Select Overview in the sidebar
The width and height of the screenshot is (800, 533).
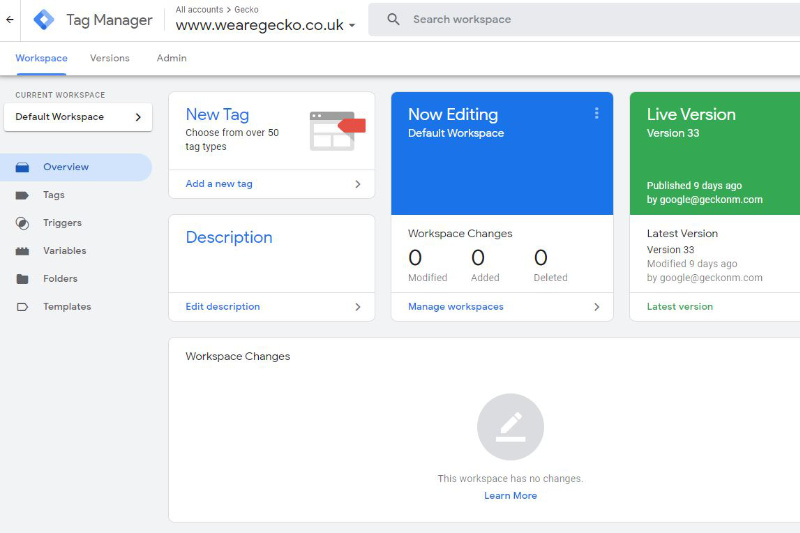click(76, 167)
